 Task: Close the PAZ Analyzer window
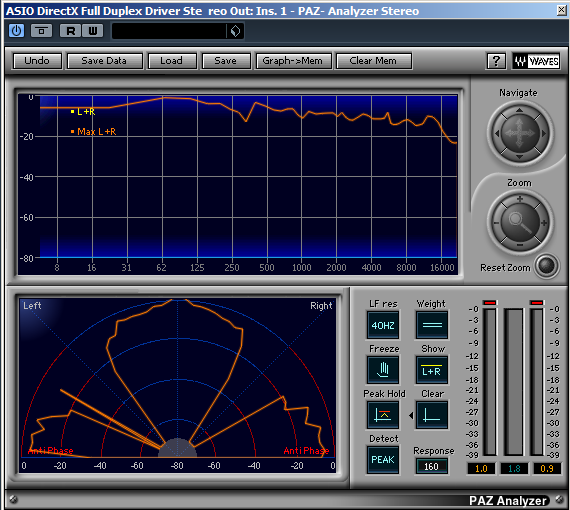pos(562,10)
